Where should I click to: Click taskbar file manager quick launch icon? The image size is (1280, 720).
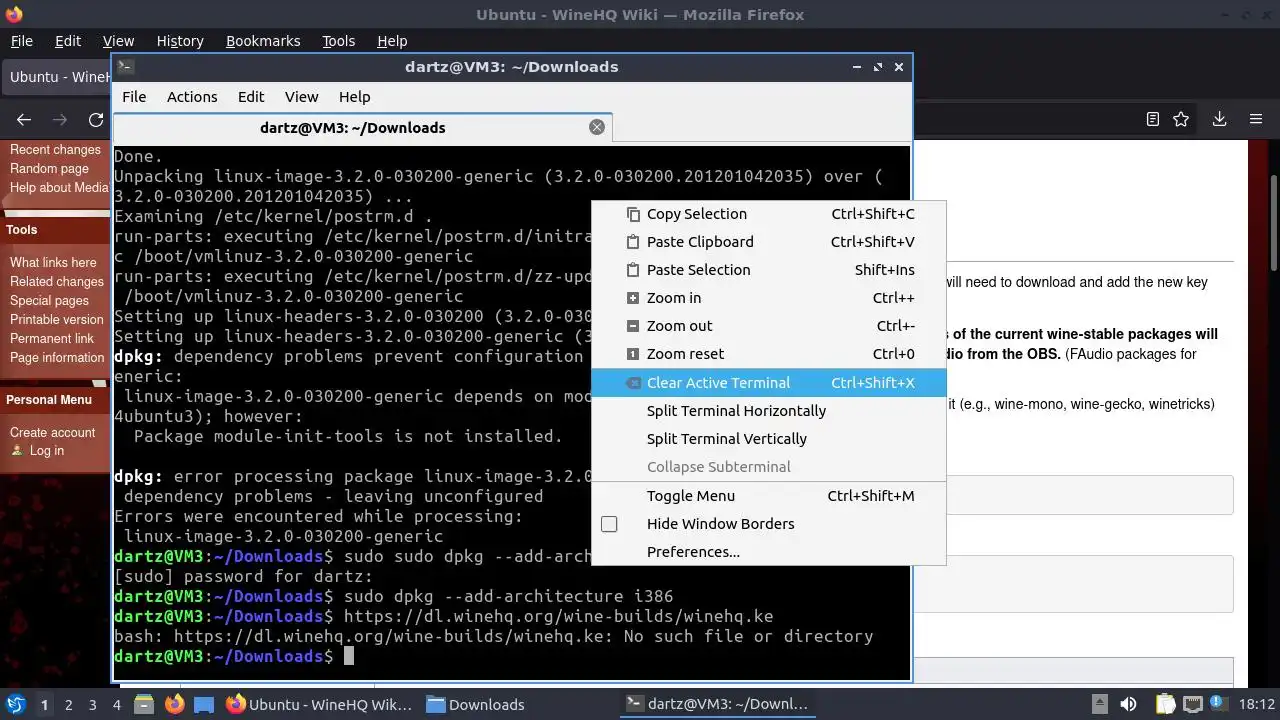pyautogui.click(x=144, y=704)
